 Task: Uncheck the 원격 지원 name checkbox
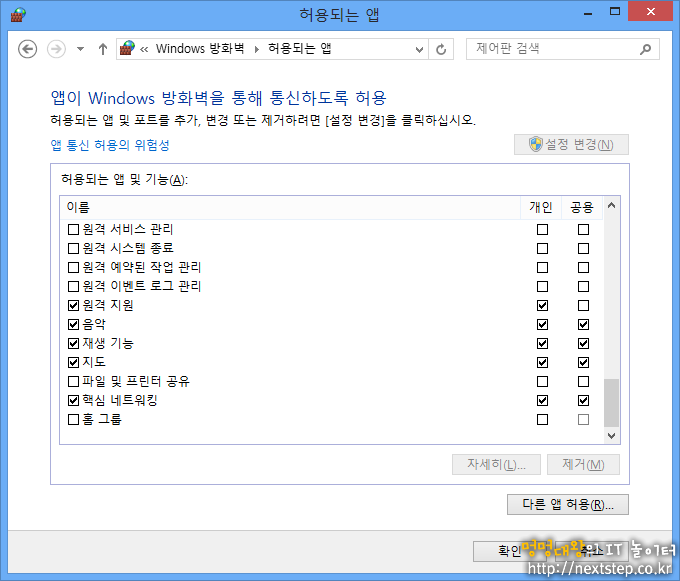pos(73,306)
